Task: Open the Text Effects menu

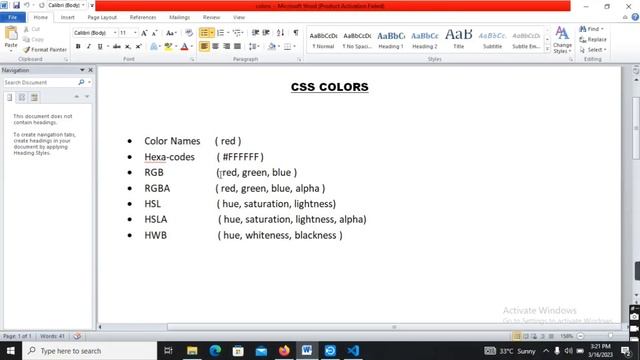Action: coord(155,47)
